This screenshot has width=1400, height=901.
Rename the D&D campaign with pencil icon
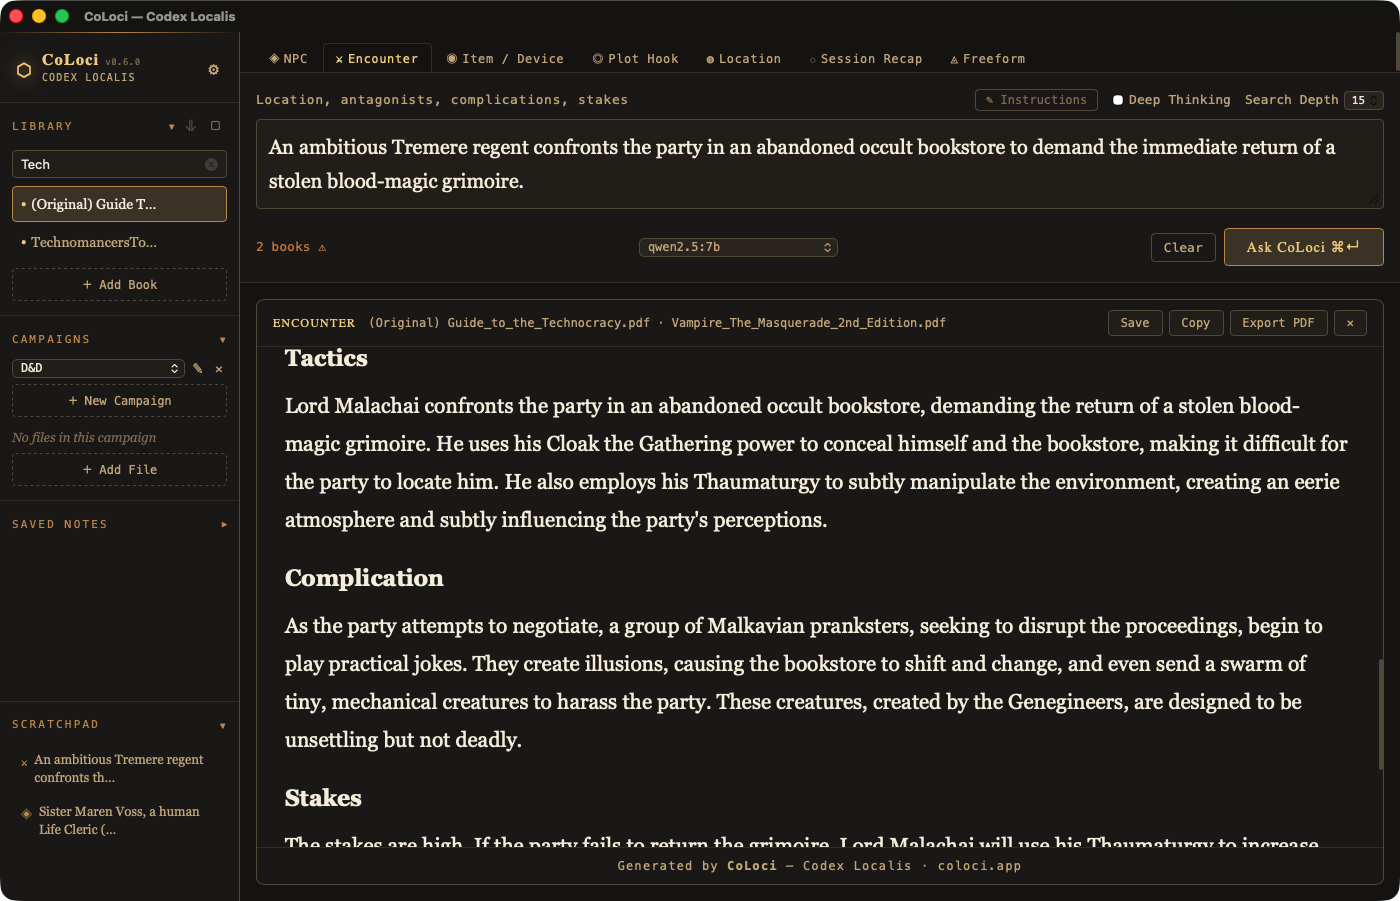click(198, 368)
